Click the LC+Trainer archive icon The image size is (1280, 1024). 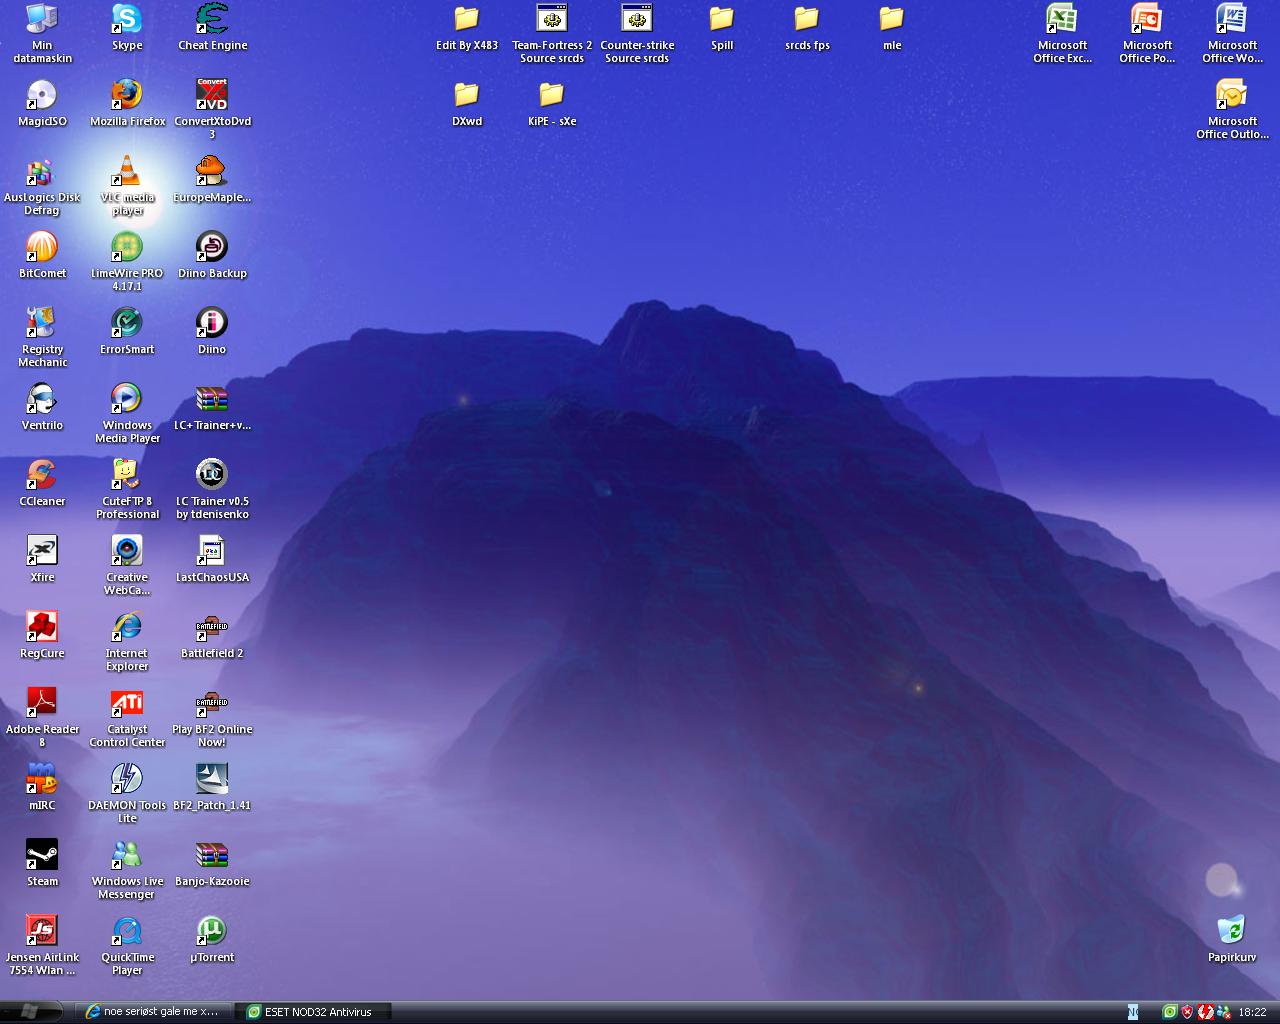point(212,407)
